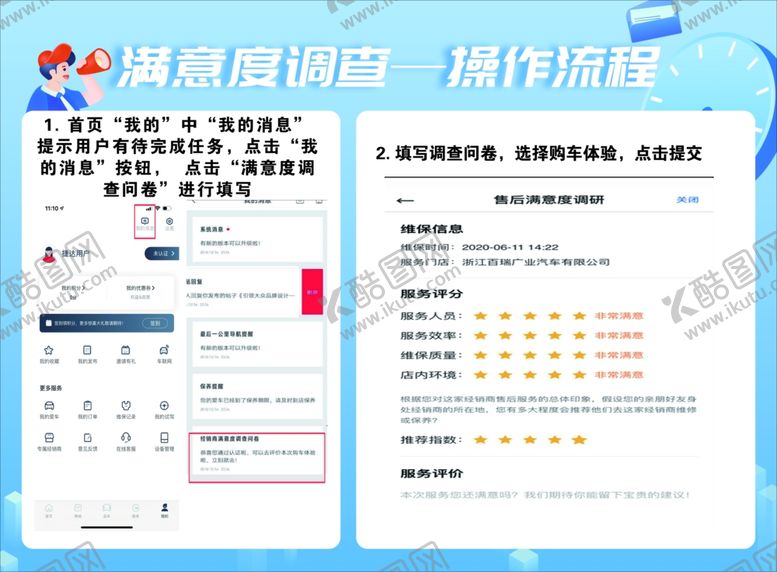Set 推荐指数 to the first star

click(480, 440)
